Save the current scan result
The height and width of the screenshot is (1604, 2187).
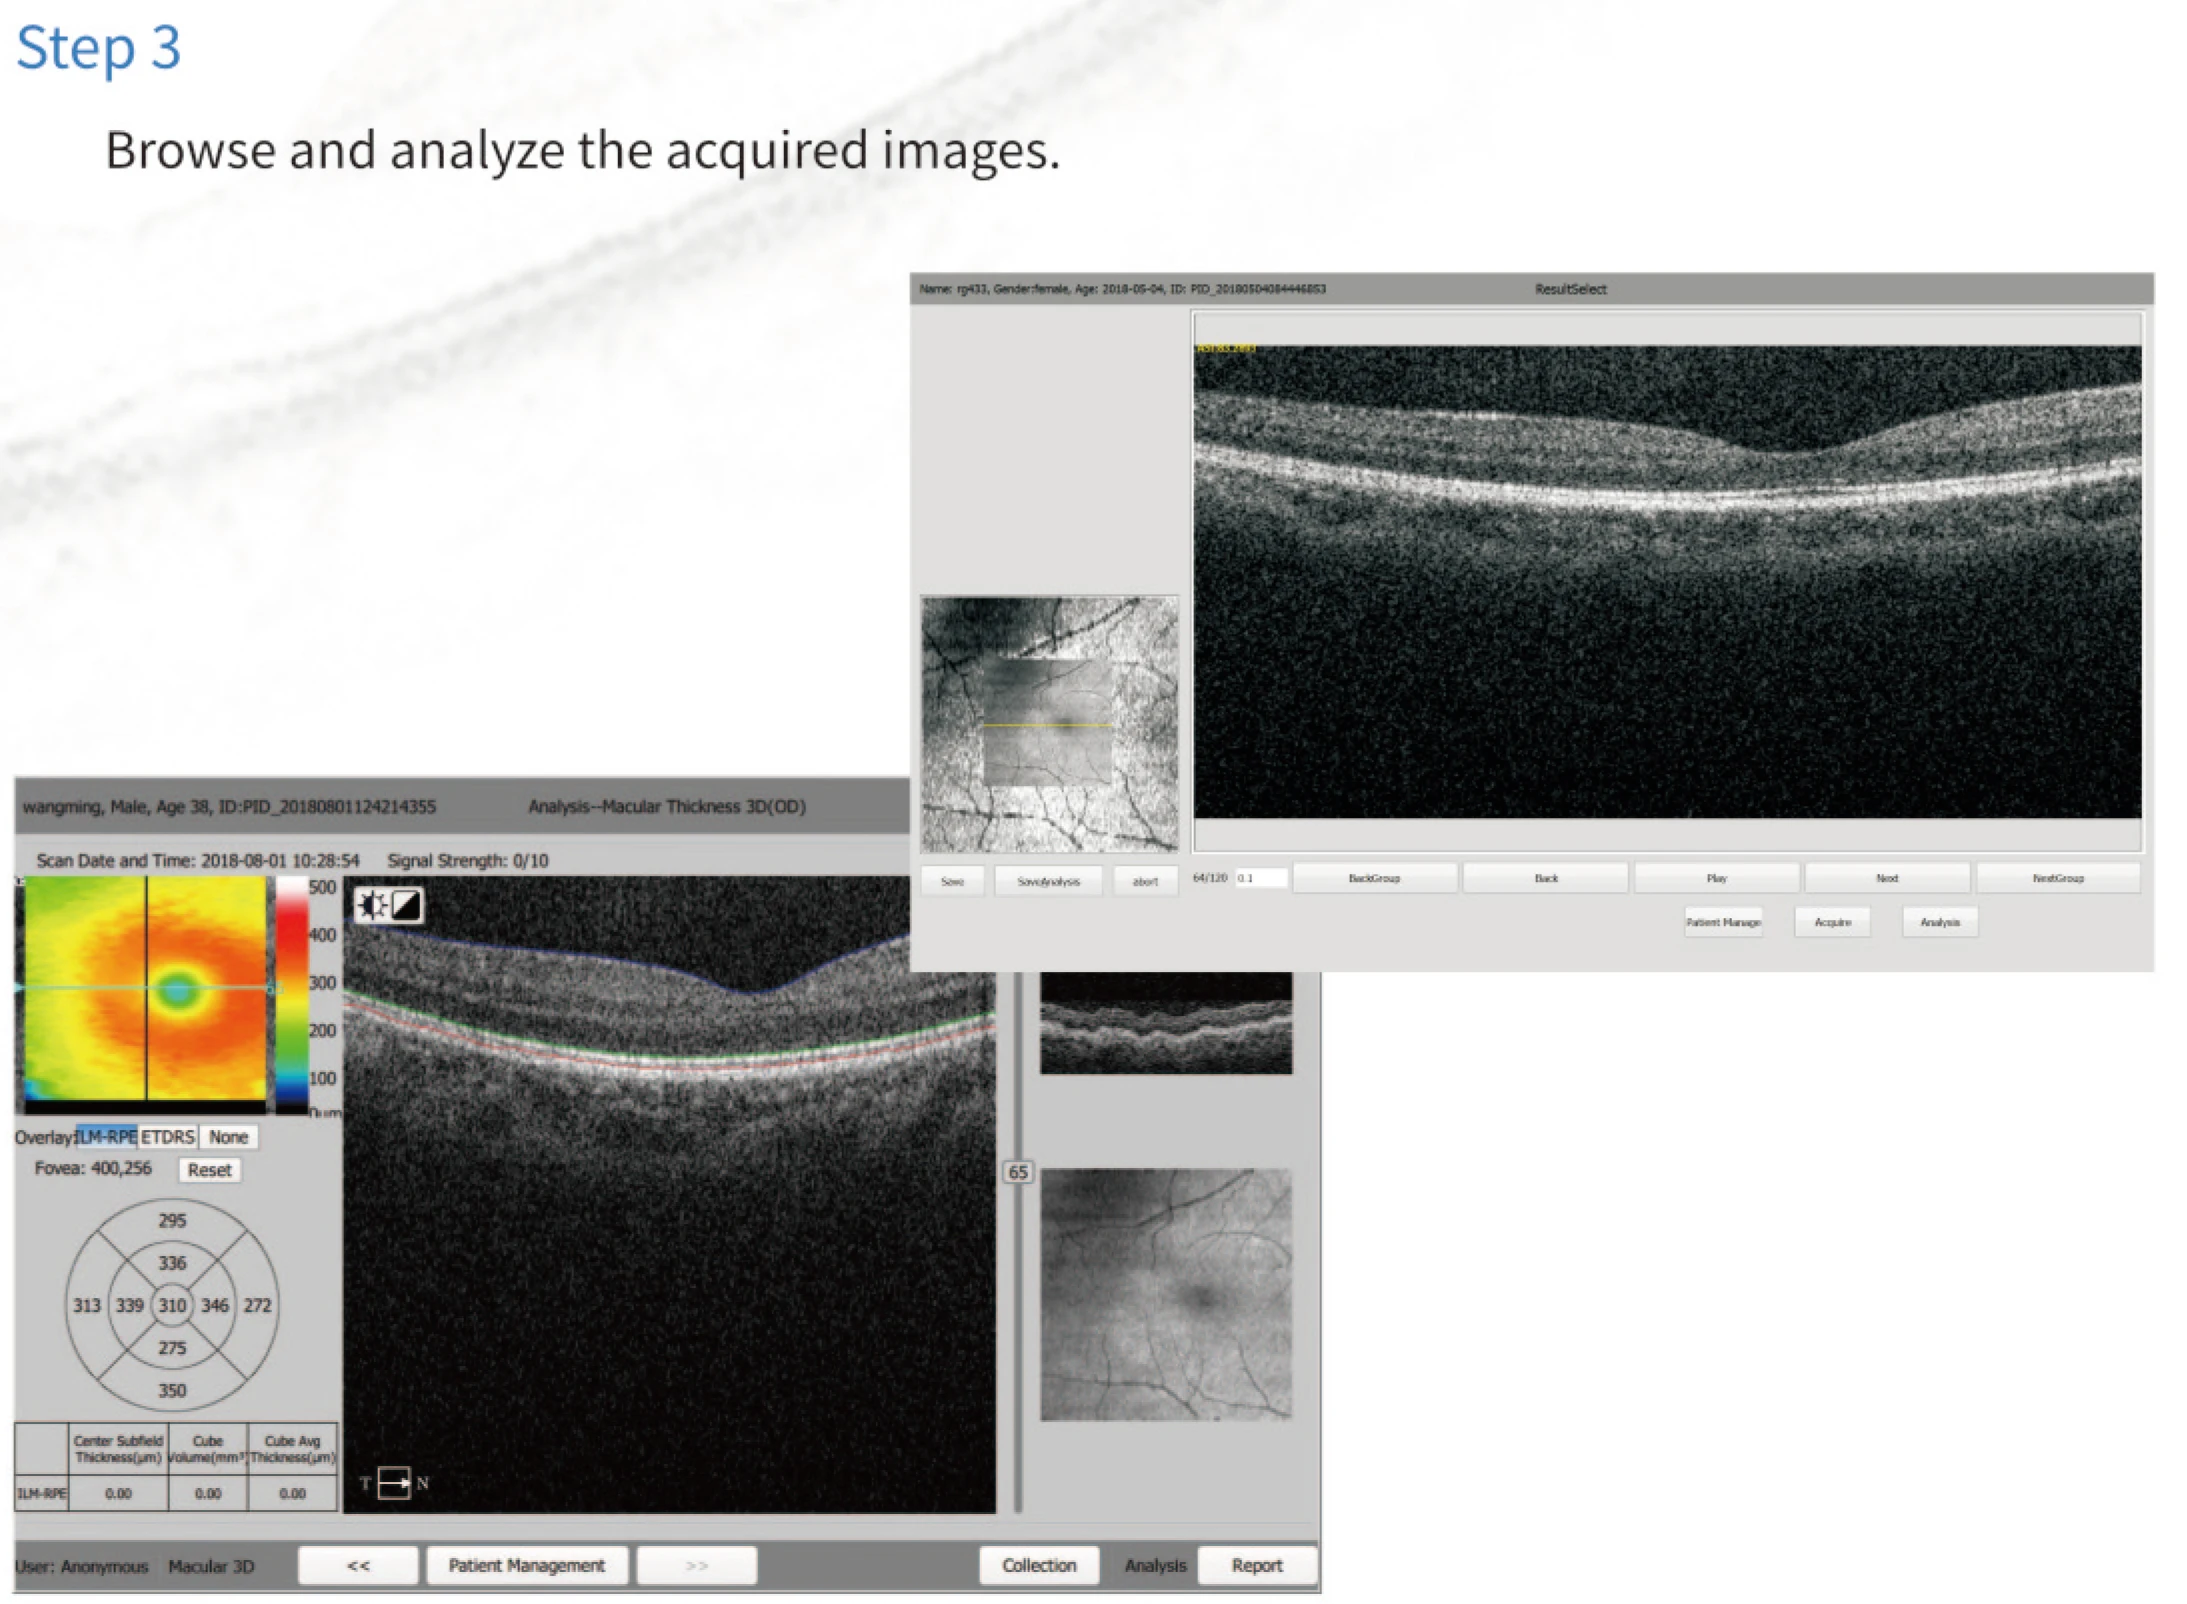tap(951, 881)
